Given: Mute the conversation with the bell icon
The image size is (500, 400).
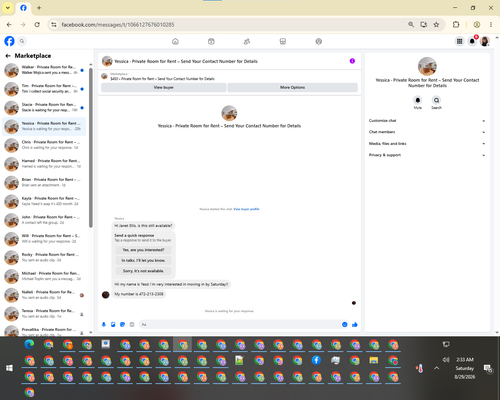Looking at the screenshot, I should point(418,100).
